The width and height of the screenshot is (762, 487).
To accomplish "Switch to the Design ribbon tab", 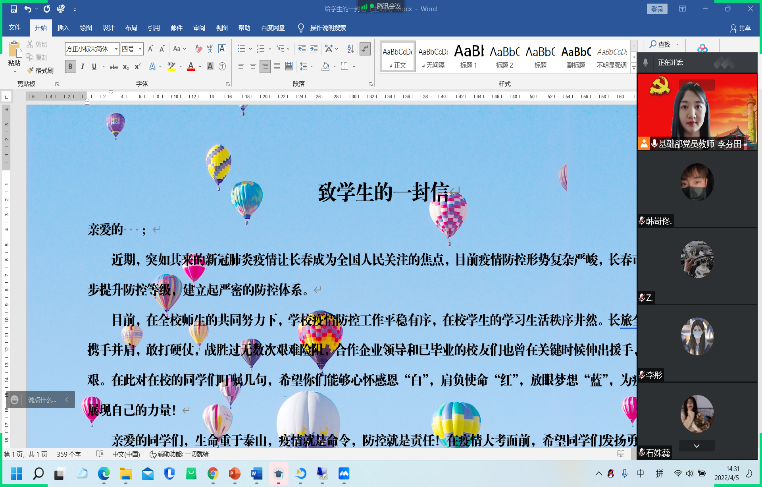I will (x=108, y=28).
